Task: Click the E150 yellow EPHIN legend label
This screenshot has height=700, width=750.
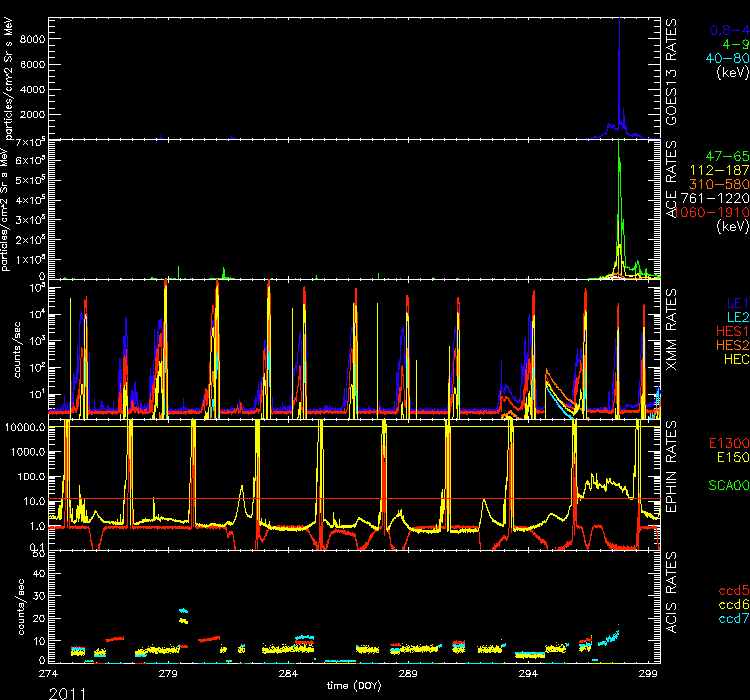Action: 731,457
